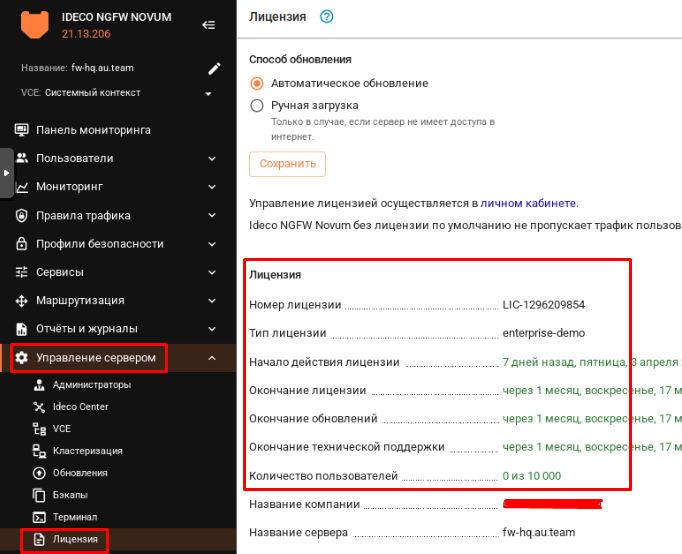Click the Ideco orange logo icon
682x554 pixels.
[35, 25]
